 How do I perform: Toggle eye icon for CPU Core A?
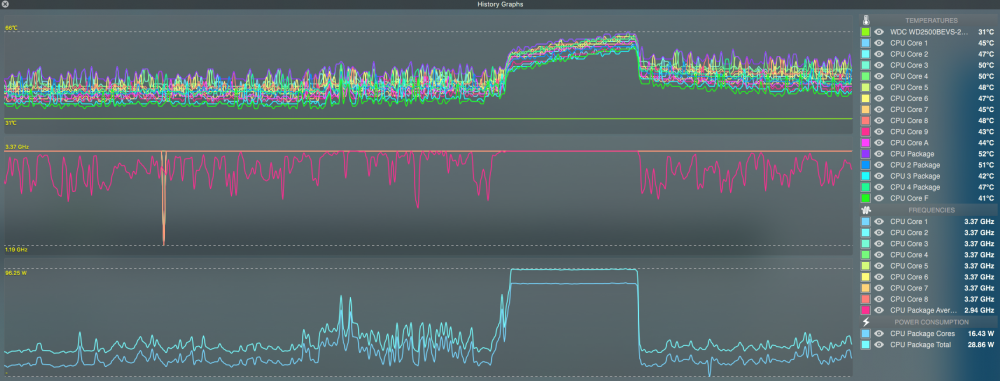click(x=879, y=142)
